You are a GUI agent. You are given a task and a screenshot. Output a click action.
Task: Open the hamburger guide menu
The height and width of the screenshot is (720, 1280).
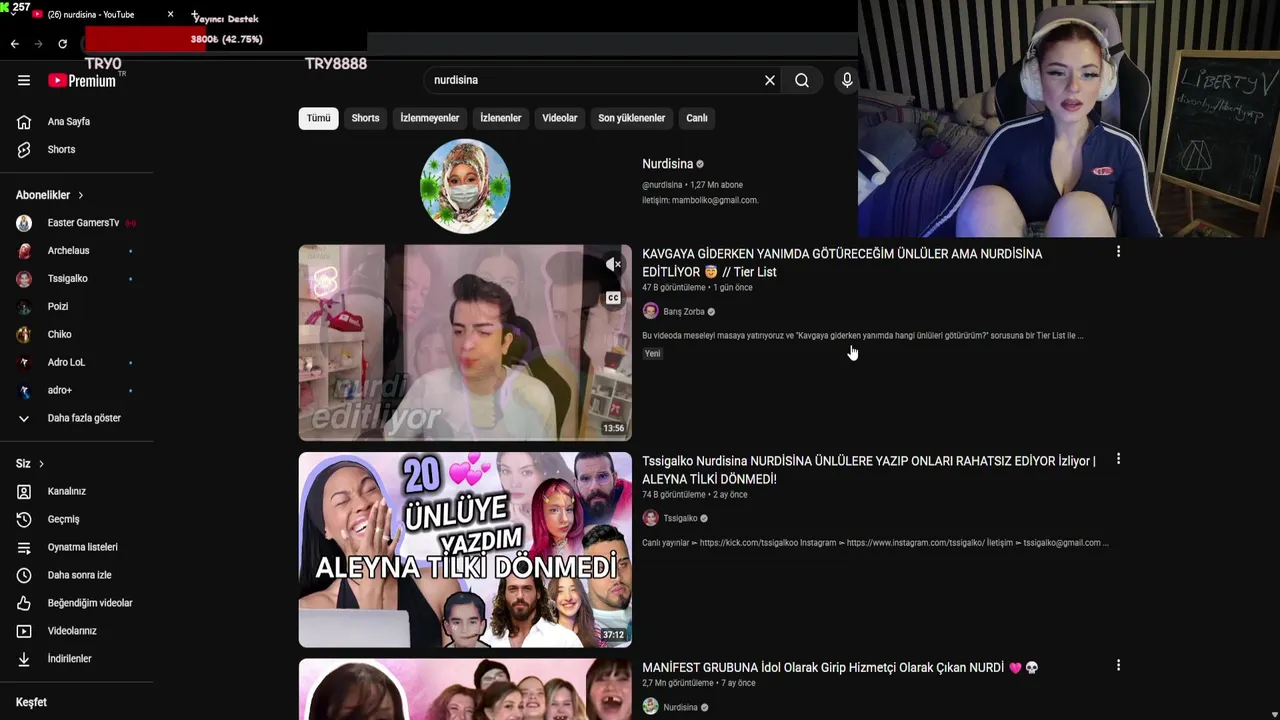pyautogui.click(x=24, y=81)
